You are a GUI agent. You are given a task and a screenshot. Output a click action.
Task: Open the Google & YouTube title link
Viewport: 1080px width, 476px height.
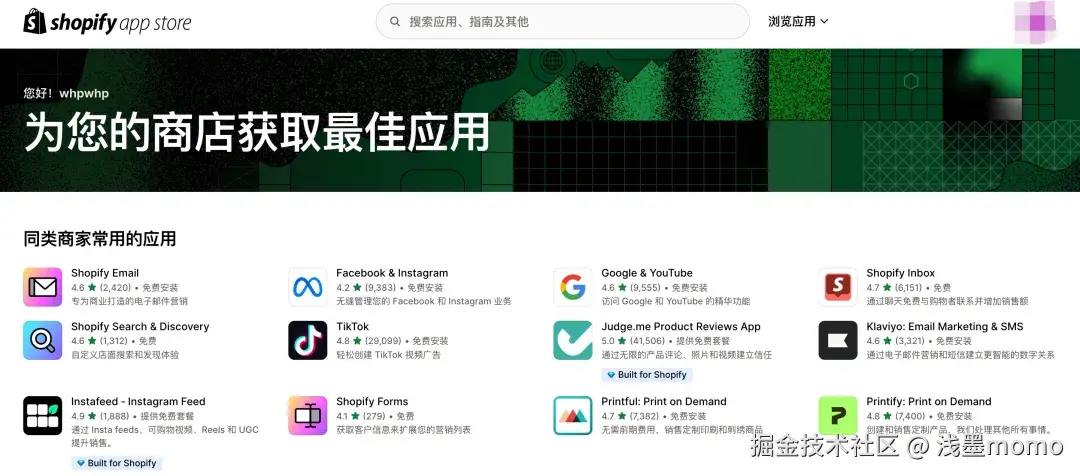[x=647, y=273]
